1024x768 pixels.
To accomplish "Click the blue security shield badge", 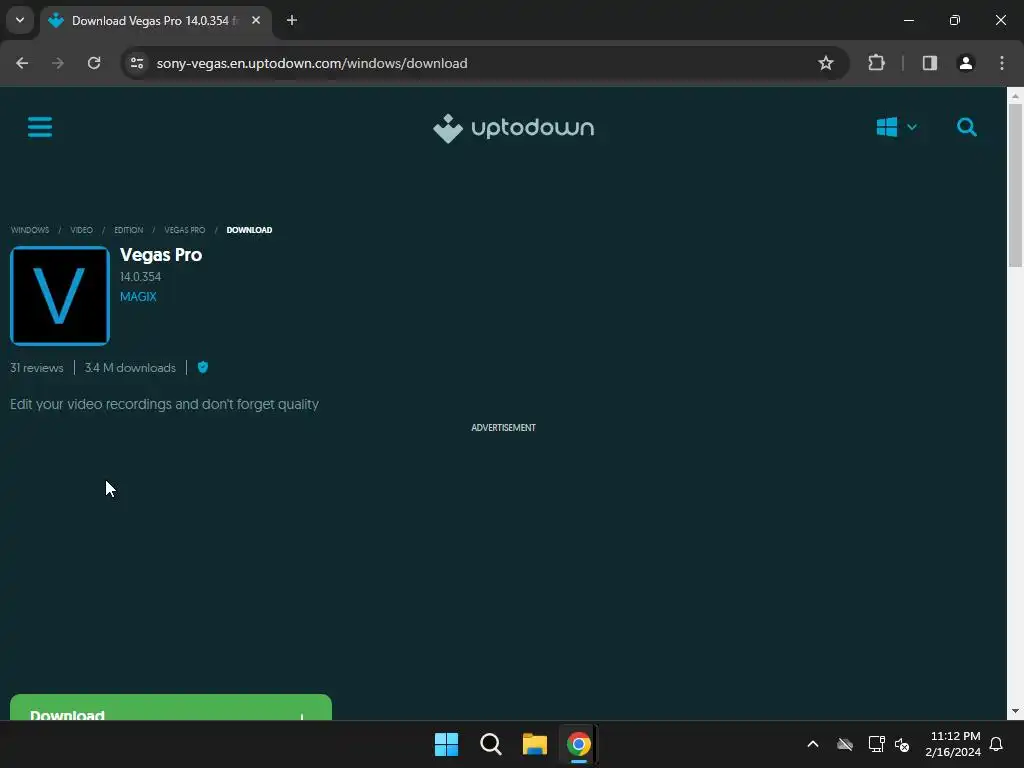I will click(x=202, y=367).
